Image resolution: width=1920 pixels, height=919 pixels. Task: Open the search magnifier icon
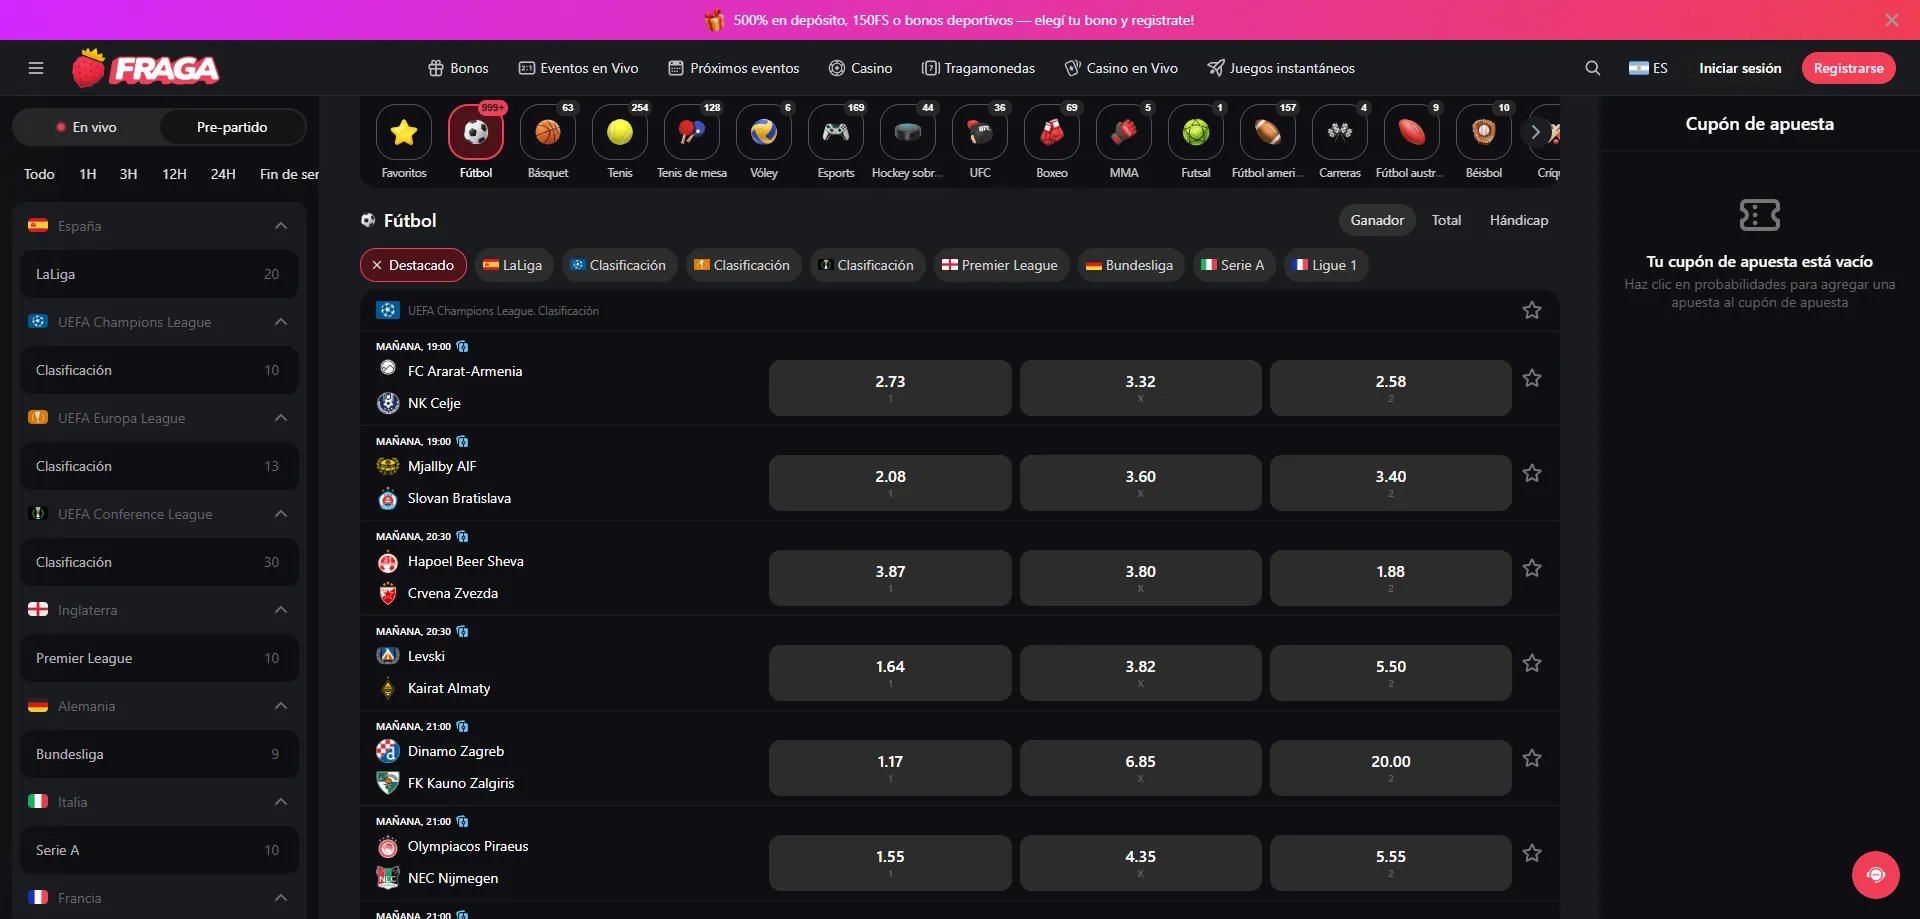(1593, 68)
